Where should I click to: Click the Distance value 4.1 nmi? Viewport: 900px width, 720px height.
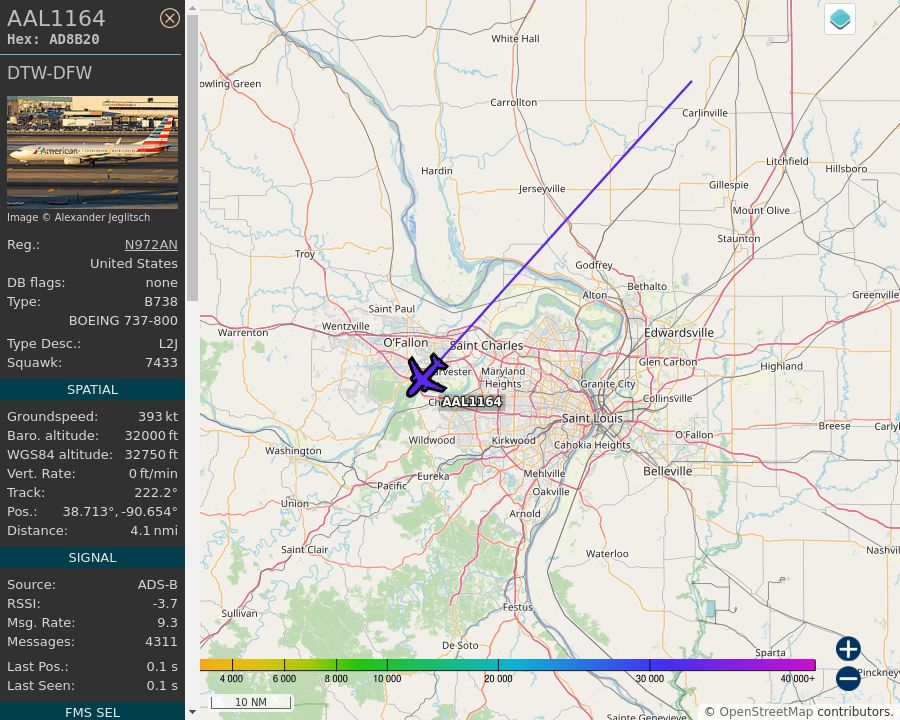point(154,531)
